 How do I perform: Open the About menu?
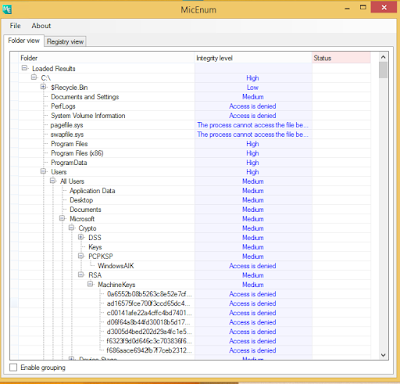pos(41,26)
